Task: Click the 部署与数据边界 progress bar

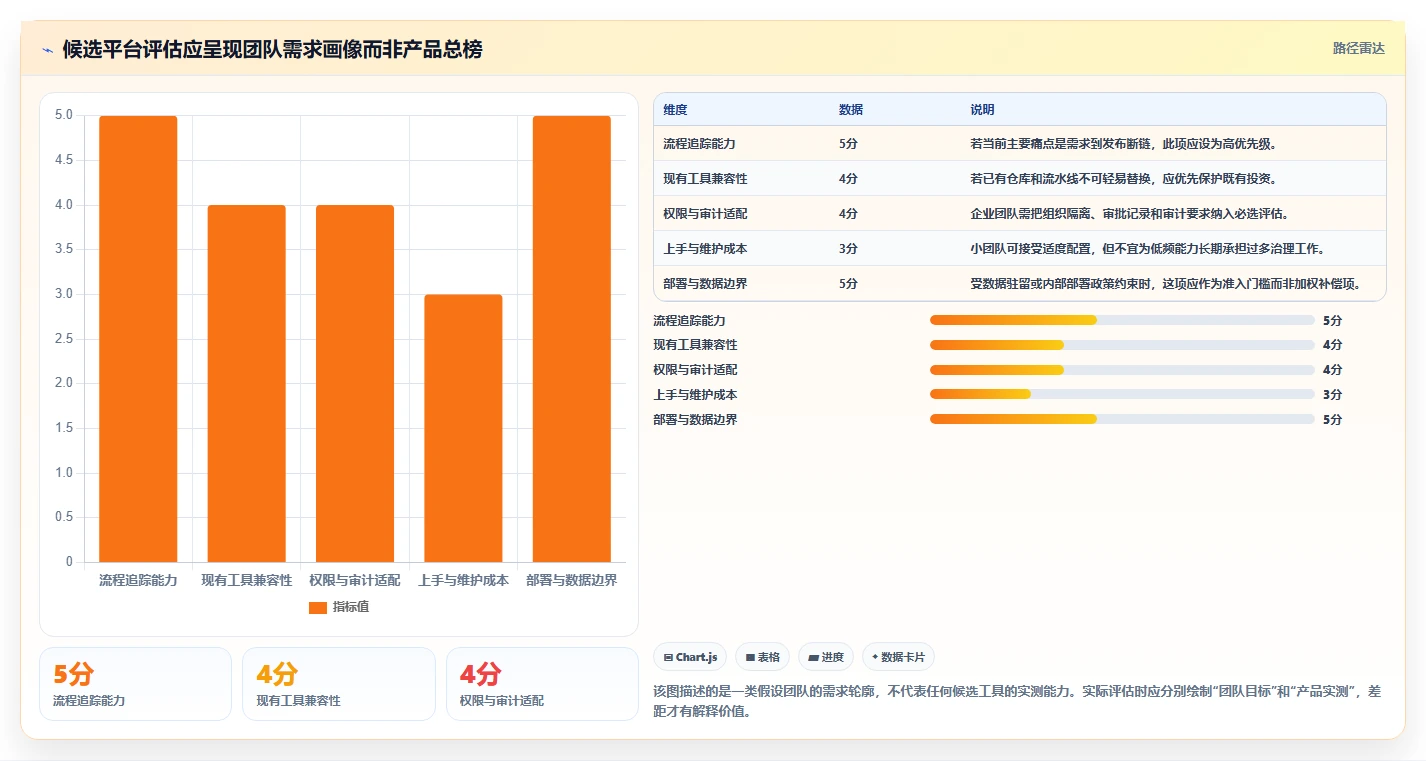Action: point(1122,419)
